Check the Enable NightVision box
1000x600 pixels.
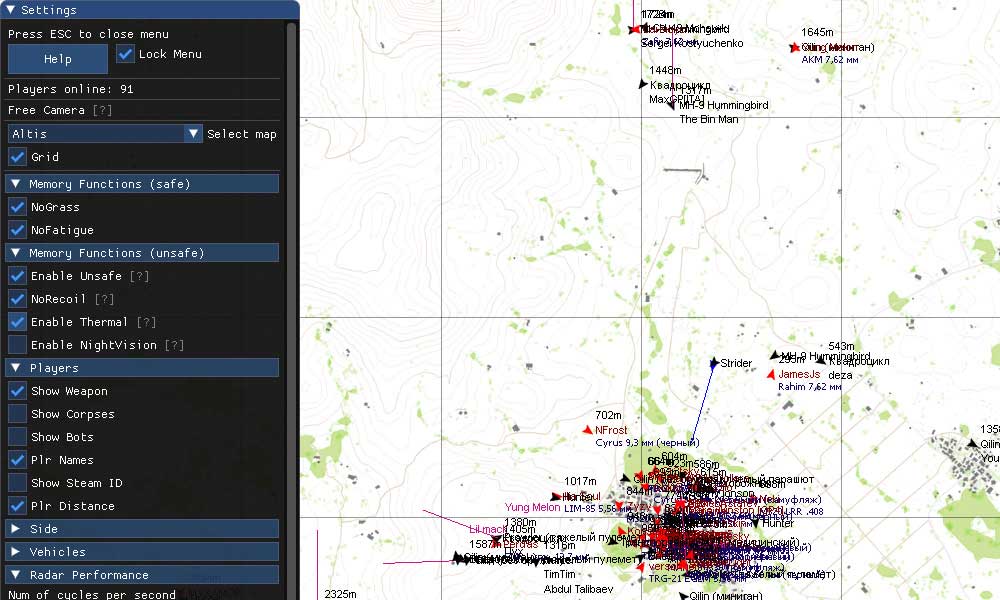[17, 345]
